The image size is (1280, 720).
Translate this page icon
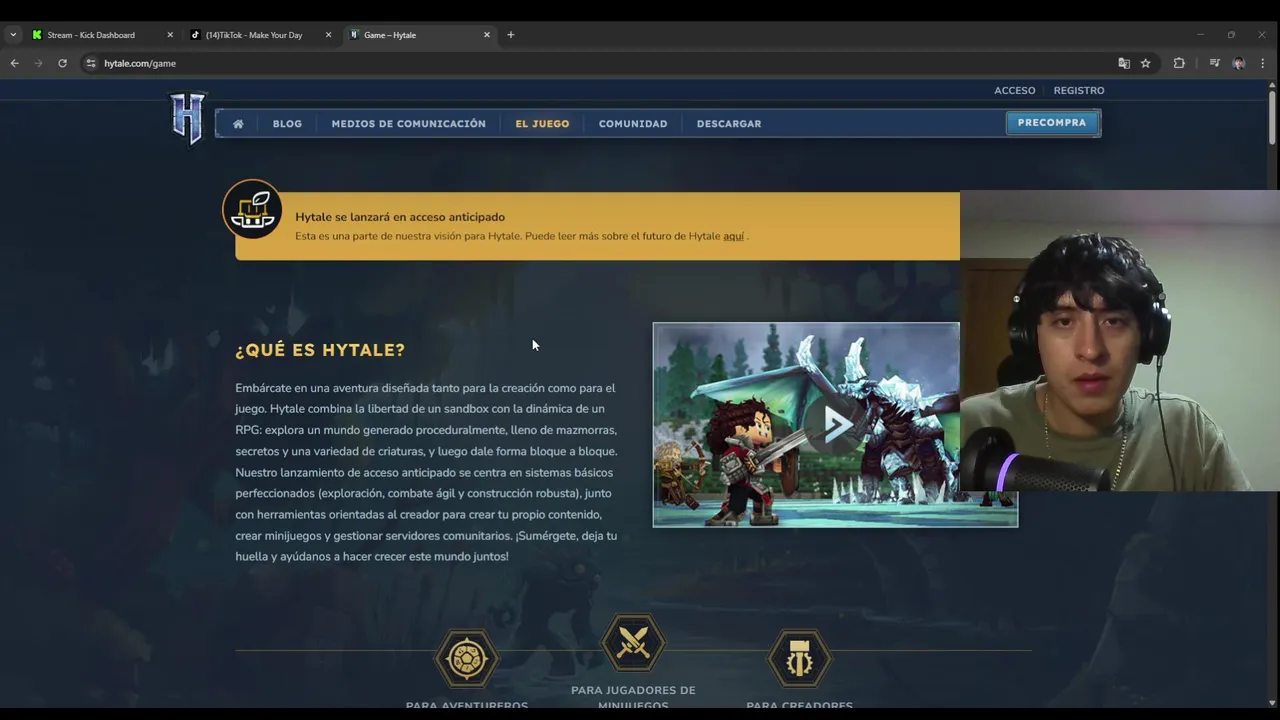[x=1124, y=63]
